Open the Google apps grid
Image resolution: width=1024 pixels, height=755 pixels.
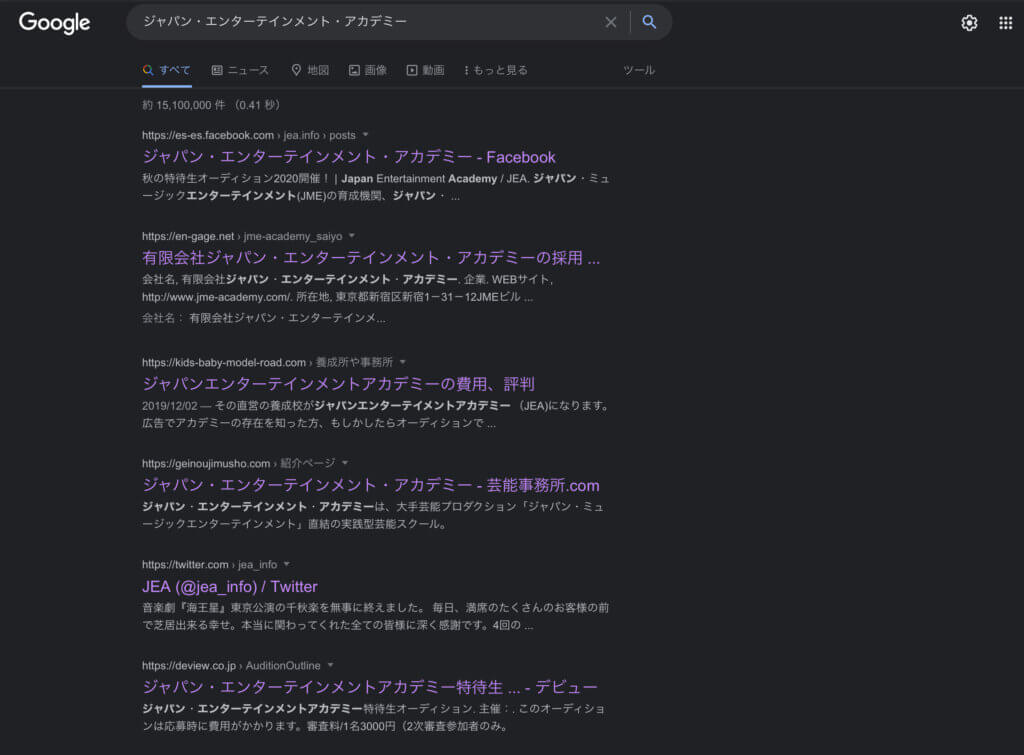pos(1005,23)
